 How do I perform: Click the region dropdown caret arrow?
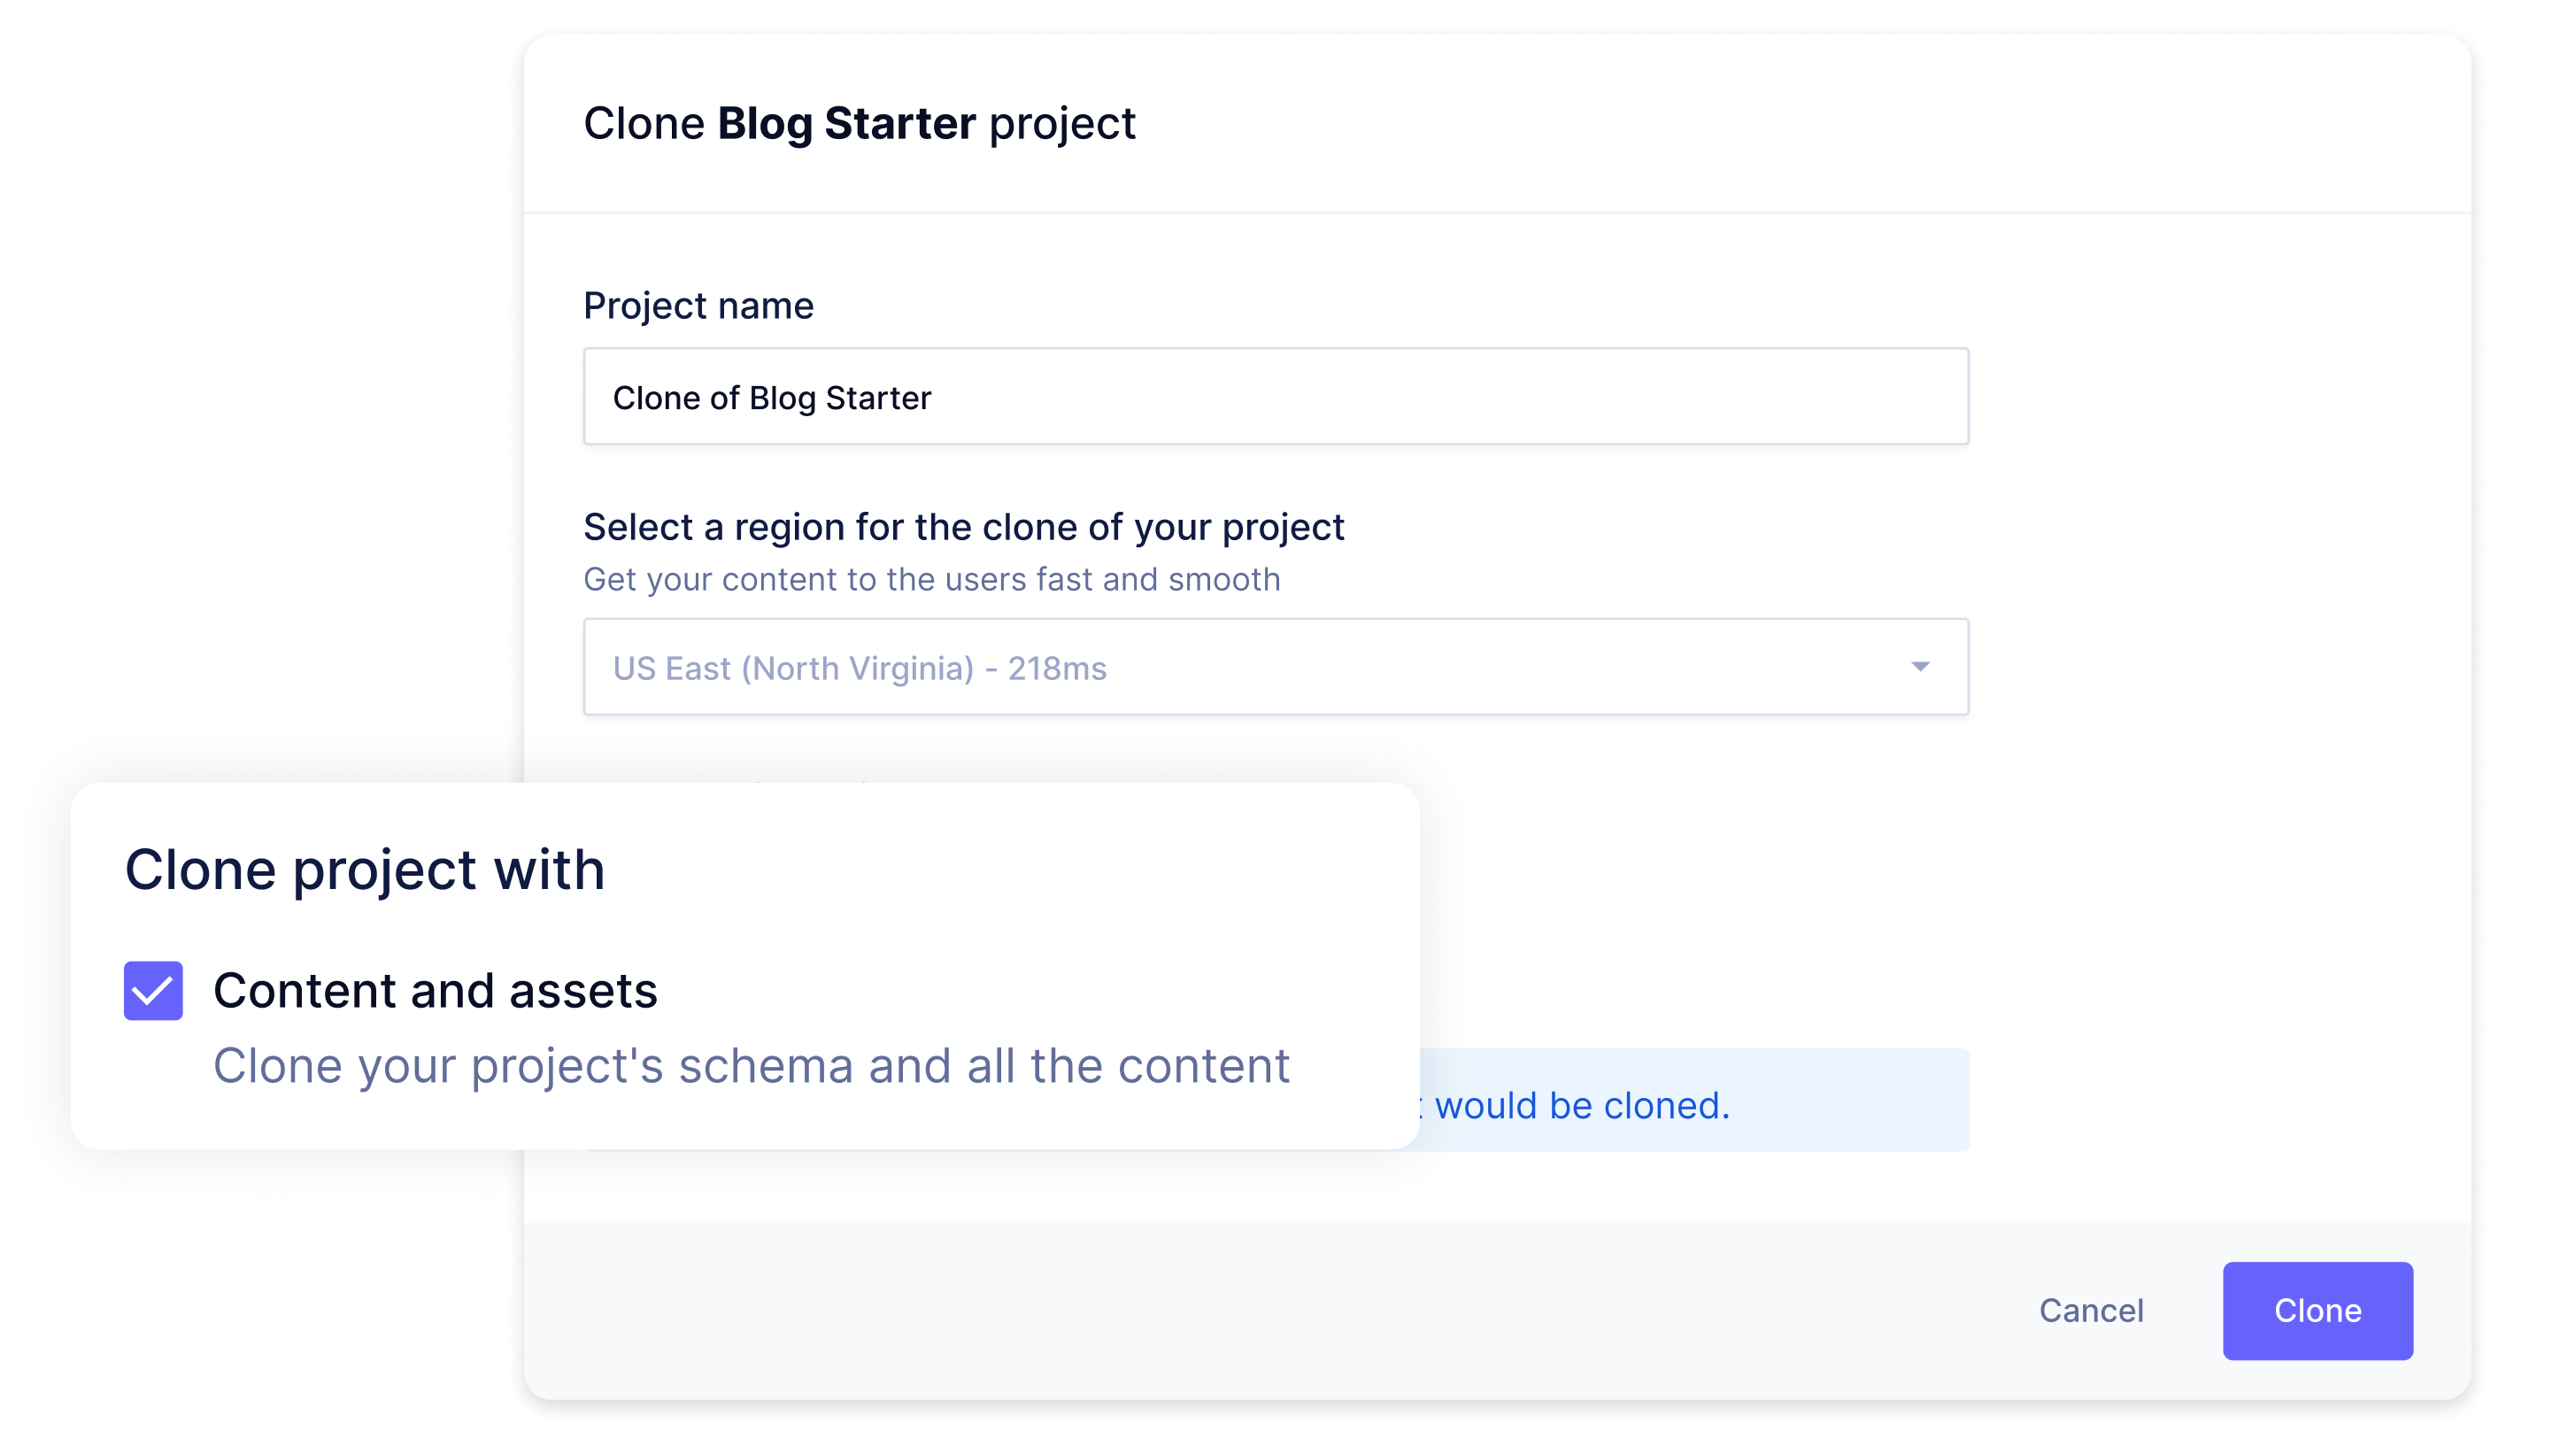point(1919,667)
